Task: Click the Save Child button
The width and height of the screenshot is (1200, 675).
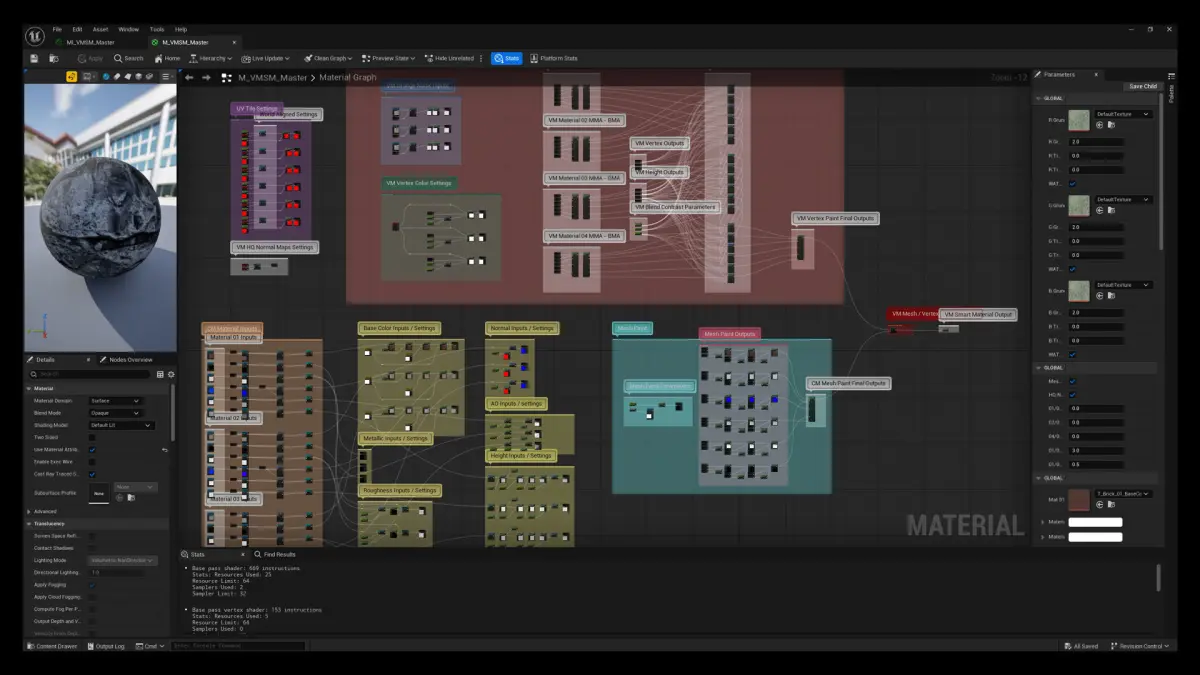Action: [x=1142, y=86]
